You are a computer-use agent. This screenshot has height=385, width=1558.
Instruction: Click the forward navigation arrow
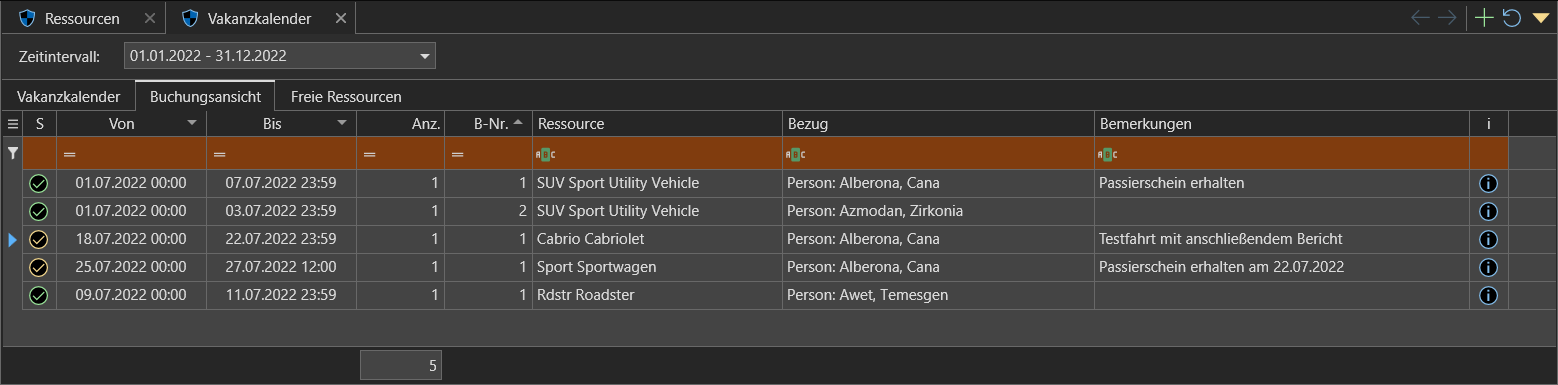pyautogui.click(x=1446, y=18)
